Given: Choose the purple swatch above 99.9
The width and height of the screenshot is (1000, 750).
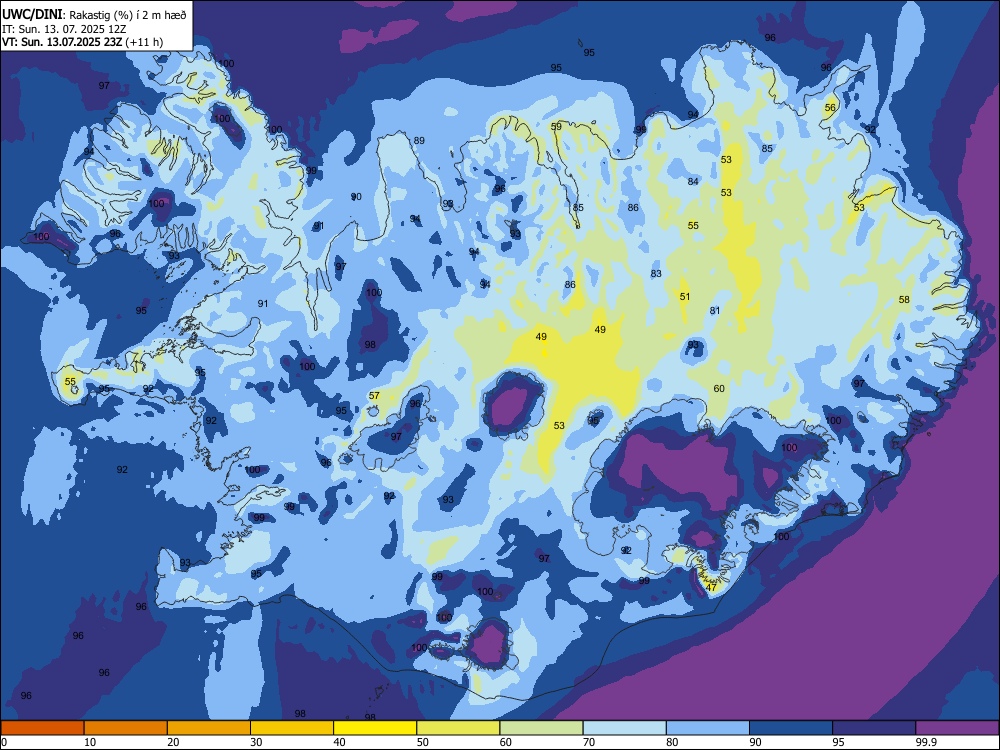Looking at the screenshot, I should (957, 728).
